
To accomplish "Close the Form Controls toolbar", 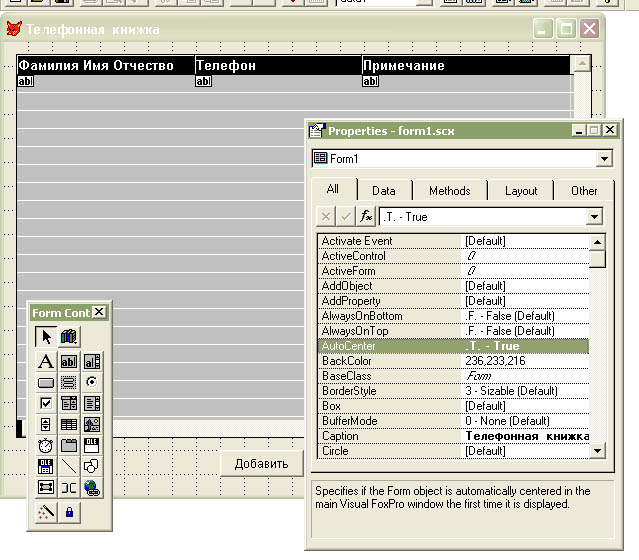I will pyautogui.click(x=99, y=312).
